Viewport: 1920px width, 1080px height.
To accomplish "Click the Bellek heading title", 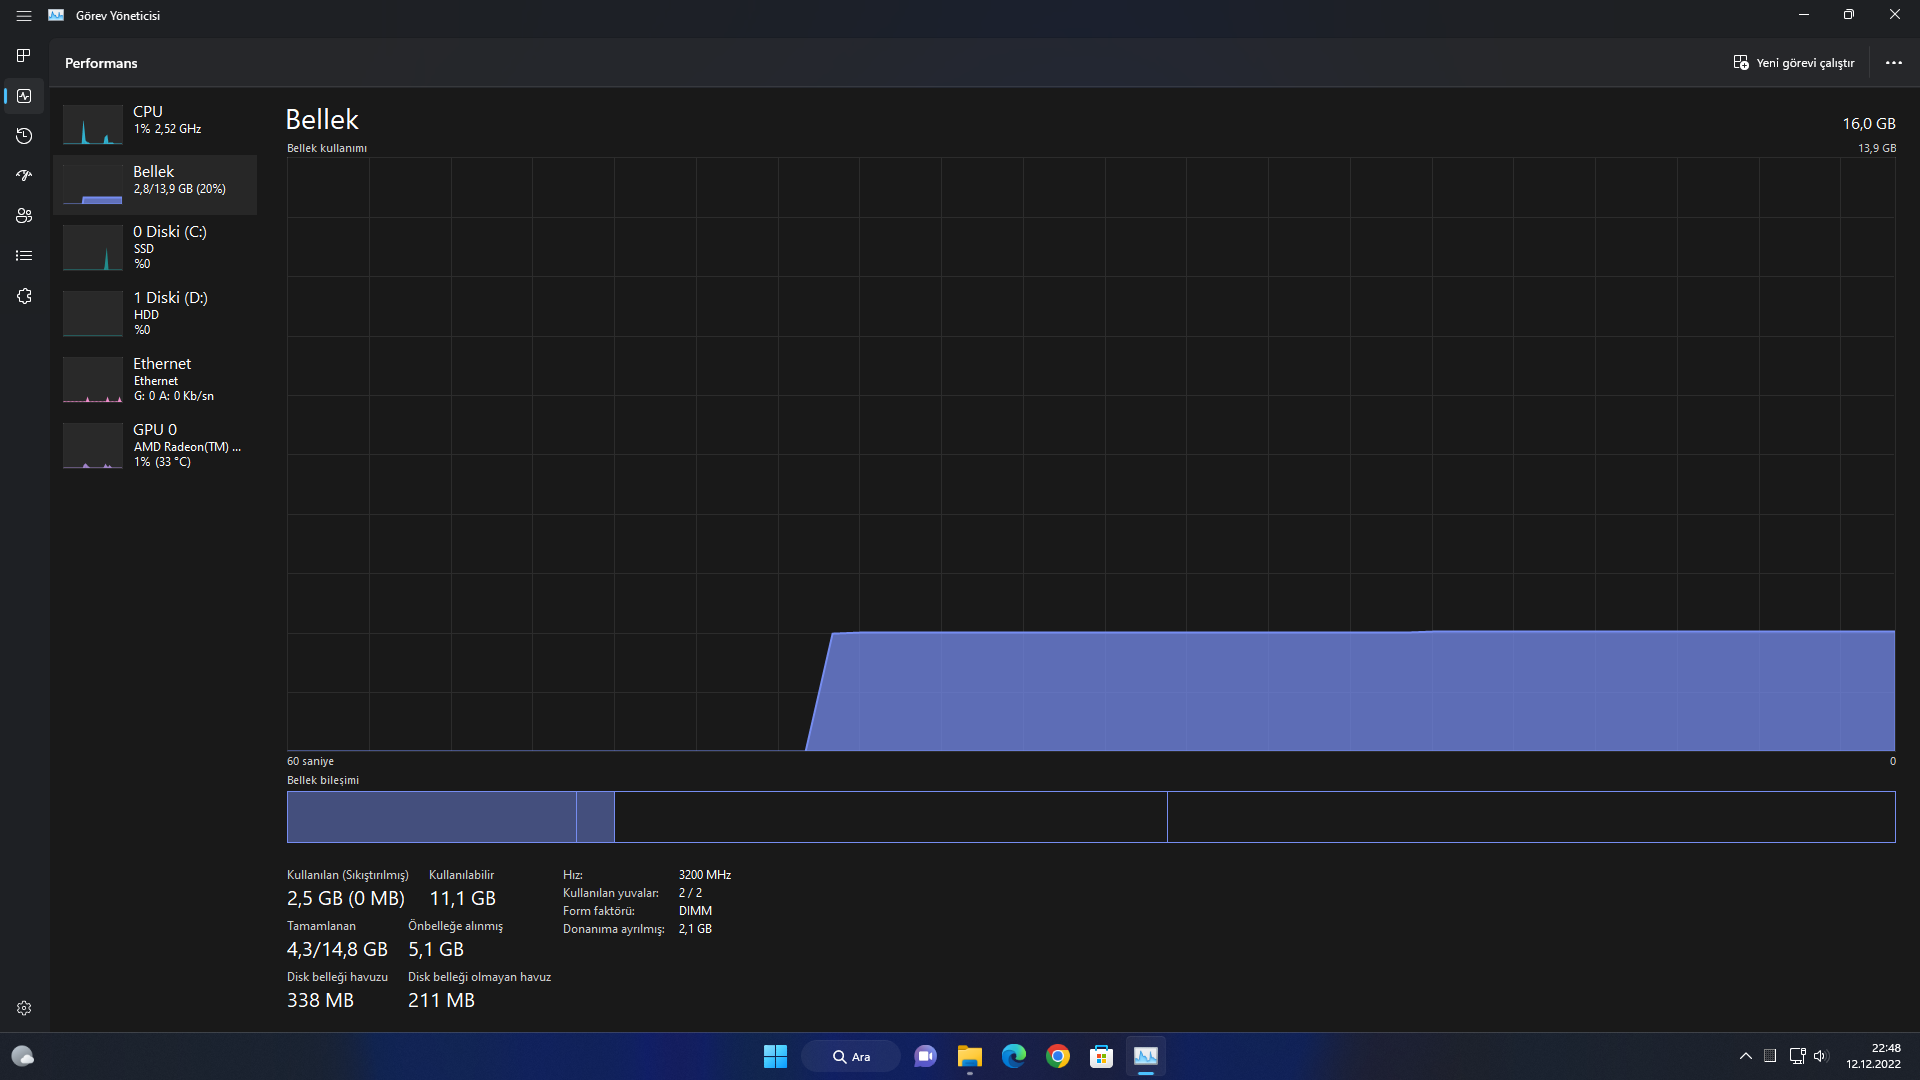I will 322,119.
